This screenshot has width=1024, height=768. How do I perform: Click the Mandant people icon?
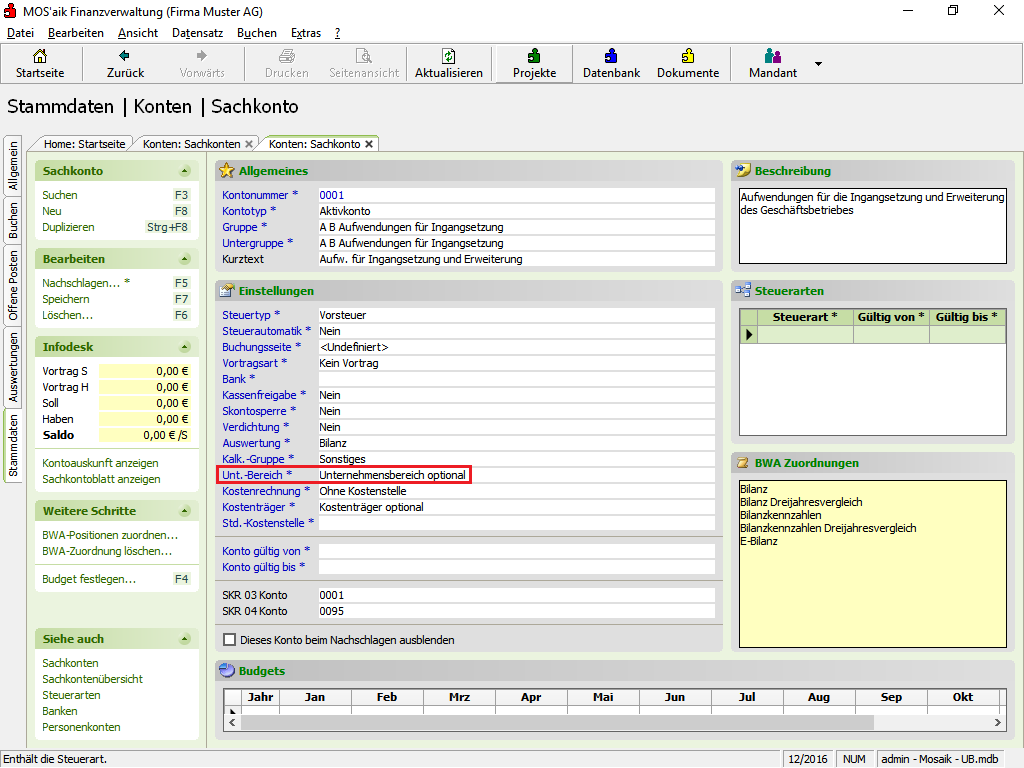(773, 56)
